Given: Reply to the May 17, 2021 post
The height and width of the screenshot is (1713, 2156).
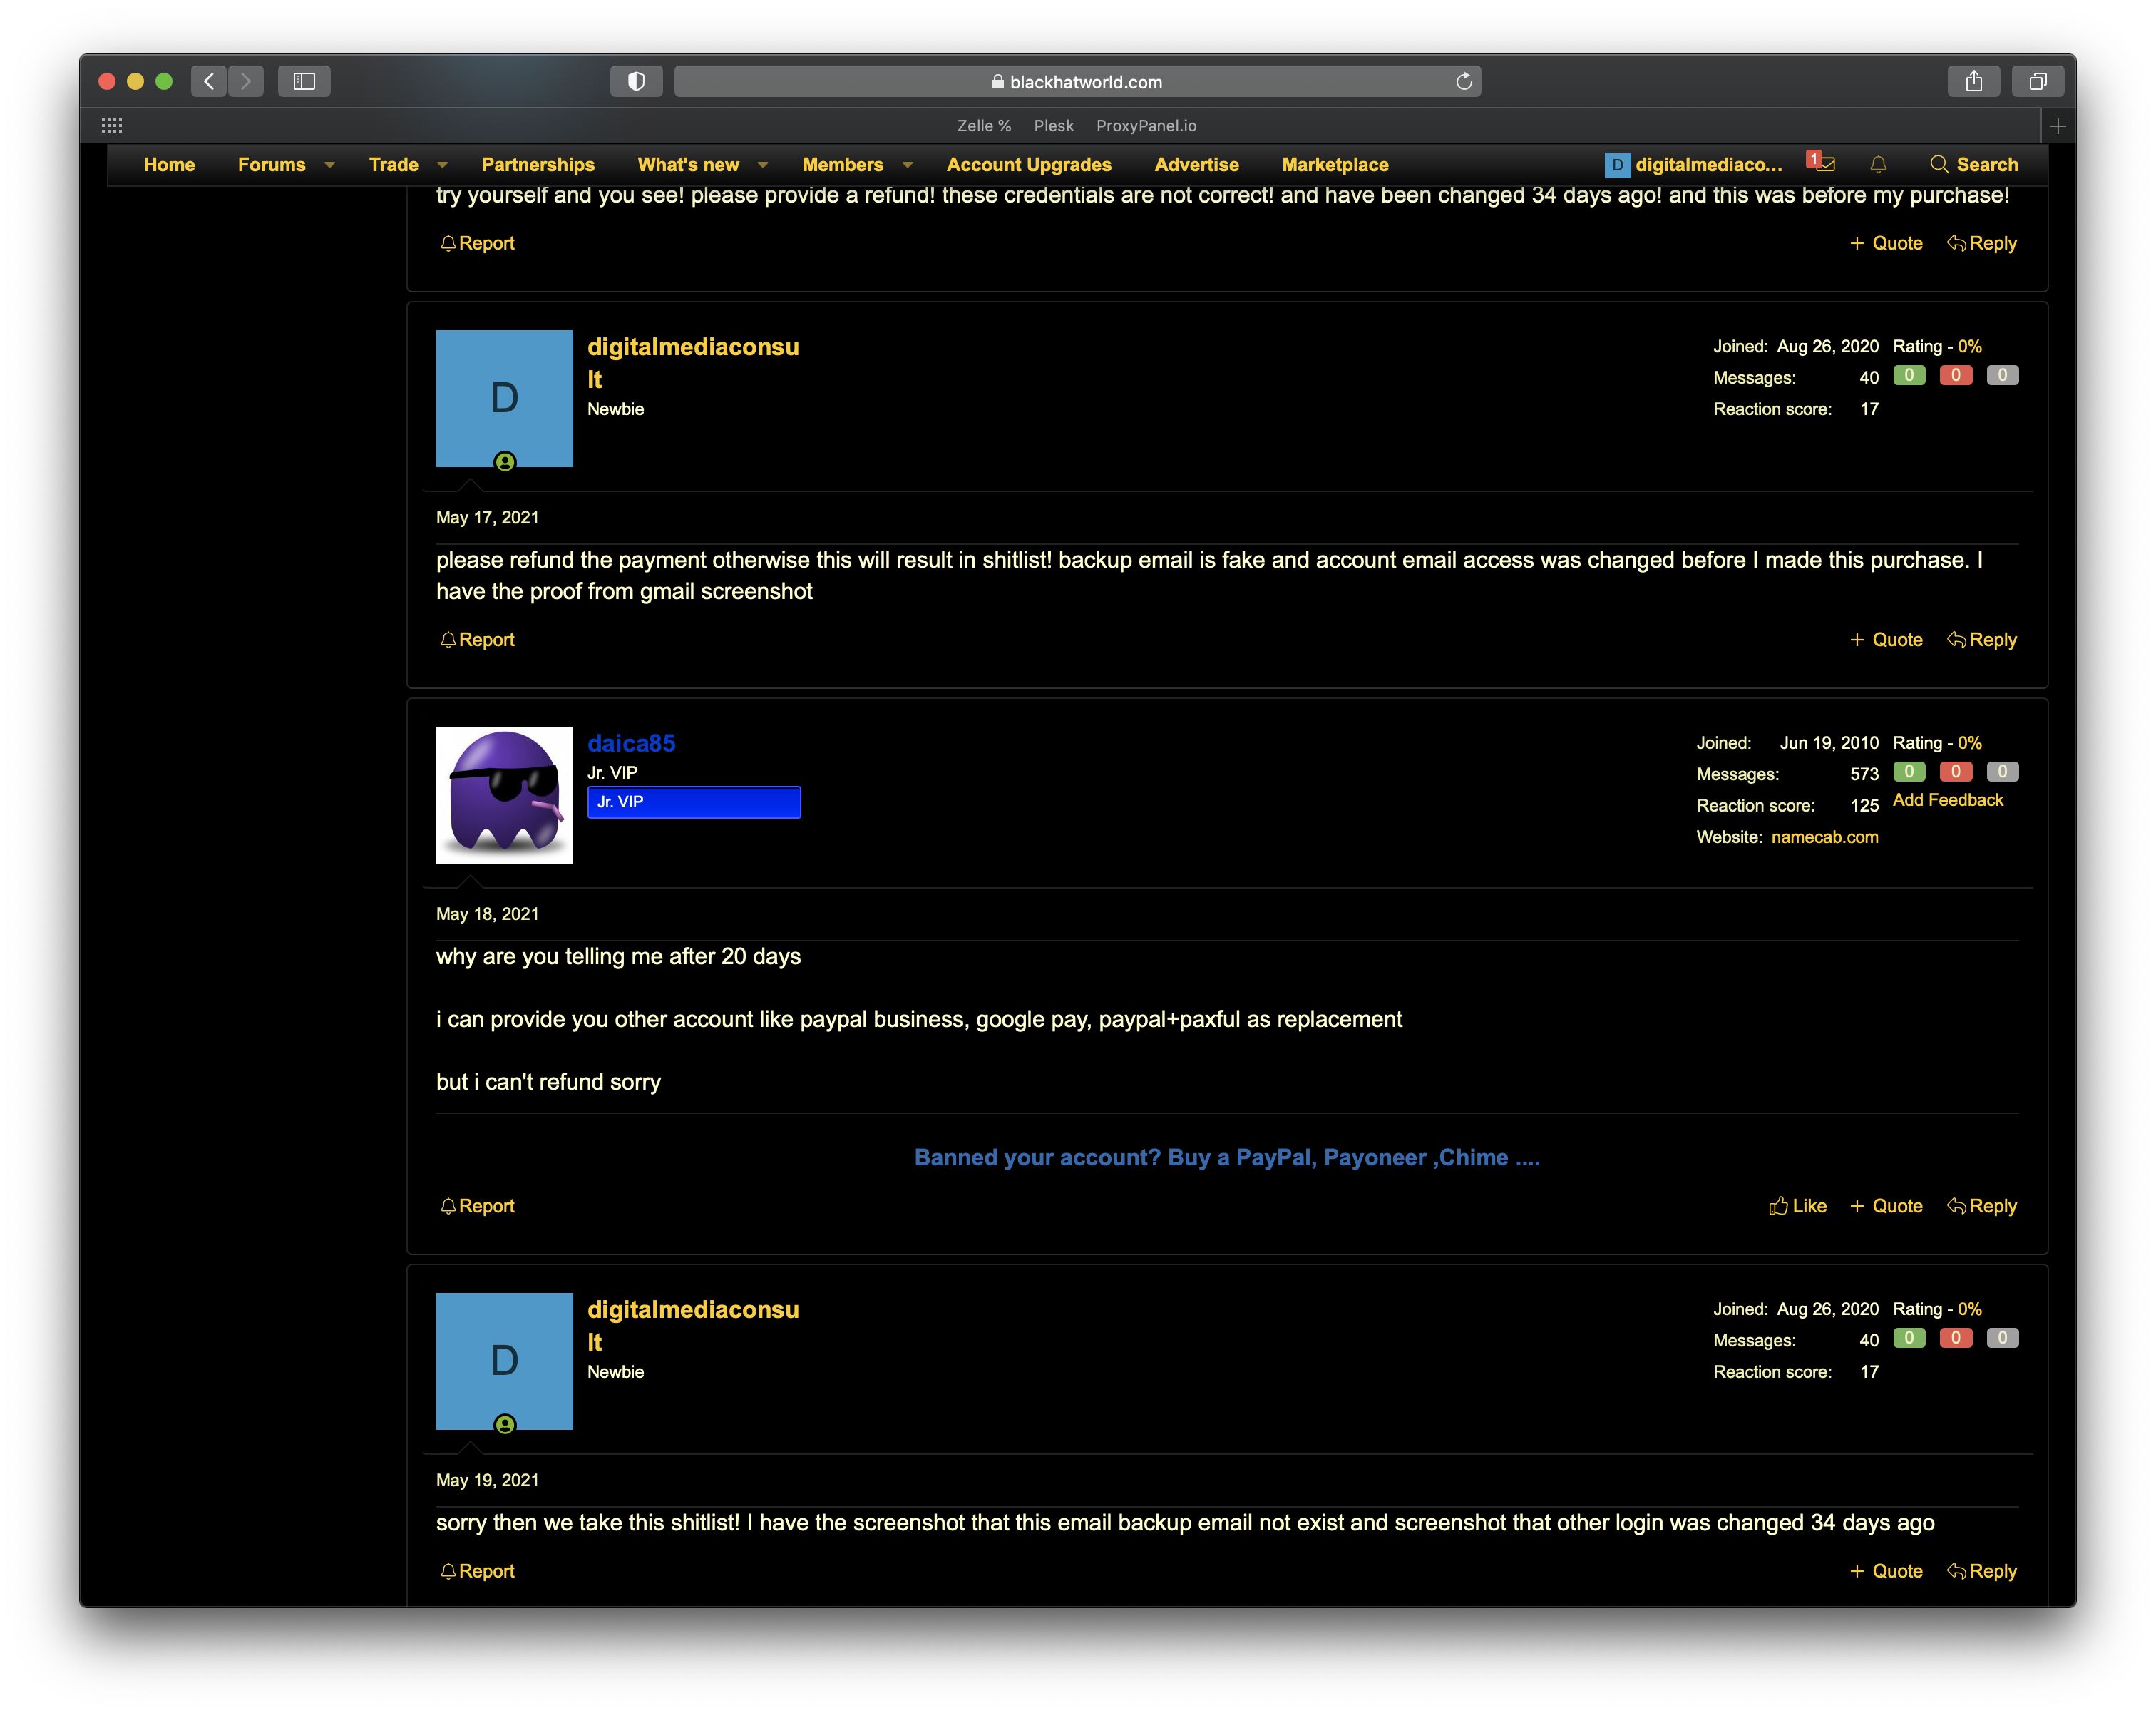Looking at the screenshot, I should point(1982,640).
